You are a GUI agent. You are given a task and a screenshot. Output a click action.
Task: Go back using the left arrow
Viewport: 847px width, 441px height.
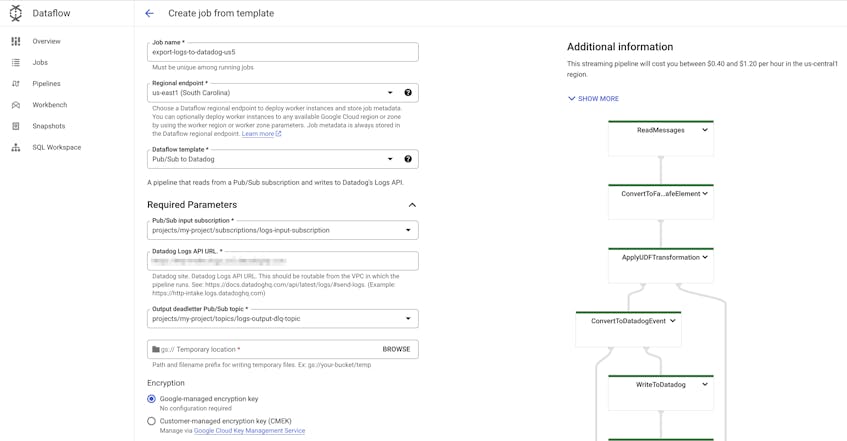pyautogui.click(x=150, y=14)
